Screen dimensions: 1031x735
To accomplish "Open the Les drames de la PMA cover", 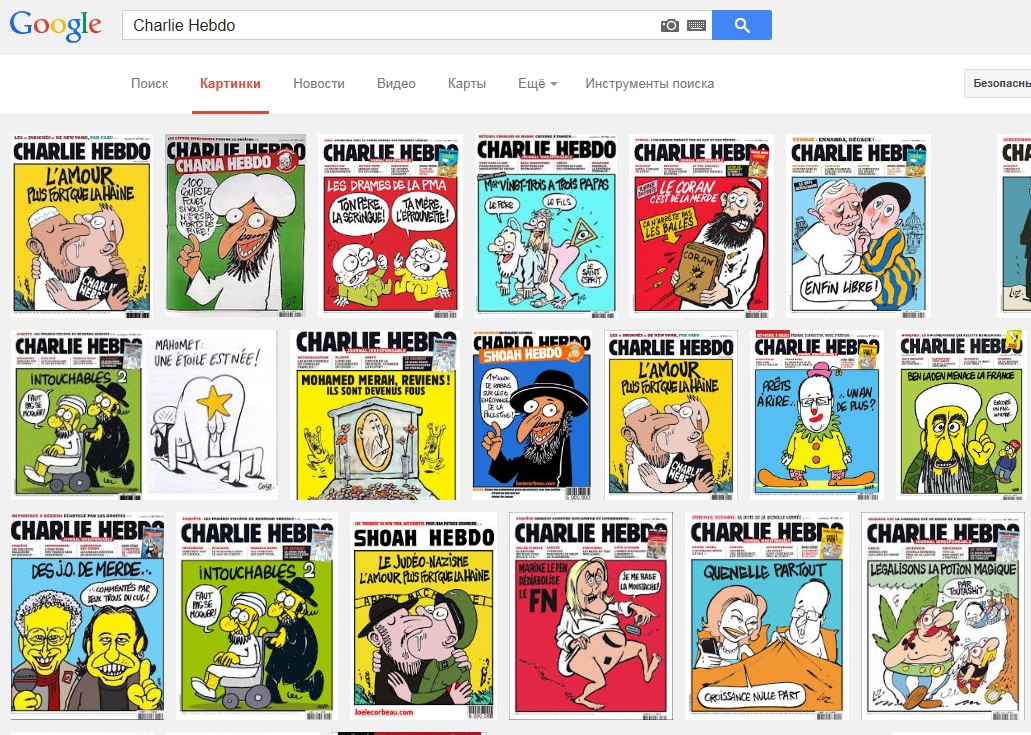I will pyautogui.click(x=391, y=225).
